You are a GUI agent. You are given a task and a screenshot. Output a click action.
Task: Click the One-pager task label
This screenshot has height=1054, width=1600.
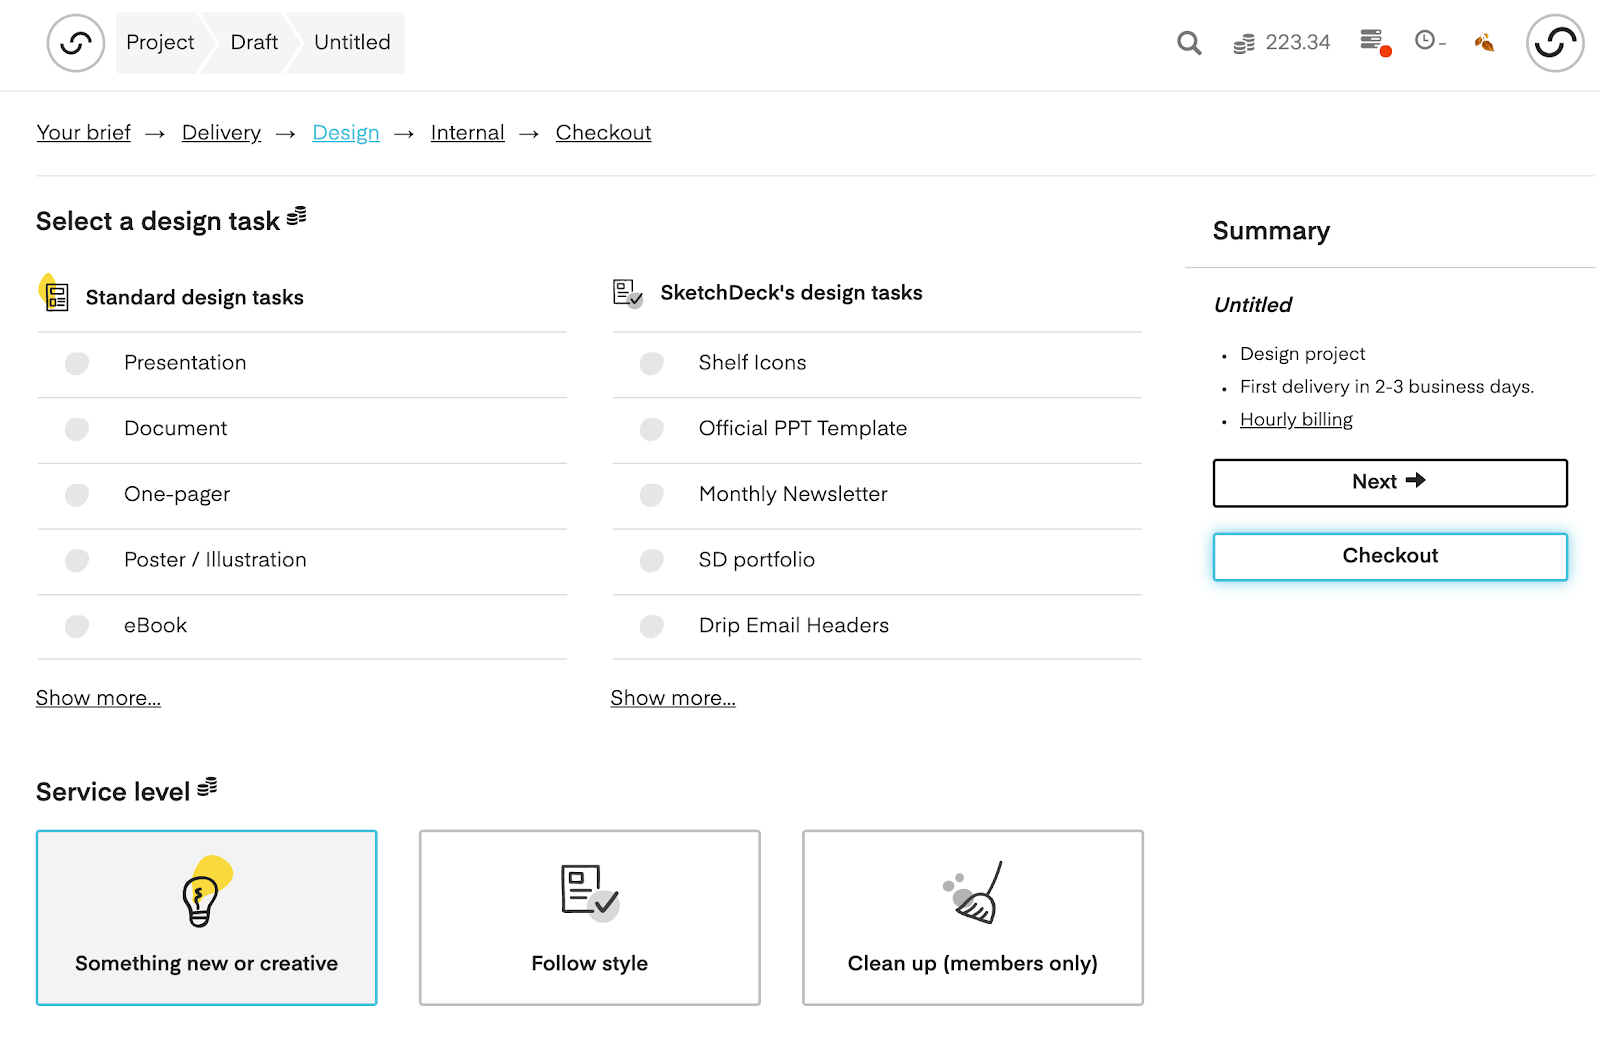[x=177, y=495]
